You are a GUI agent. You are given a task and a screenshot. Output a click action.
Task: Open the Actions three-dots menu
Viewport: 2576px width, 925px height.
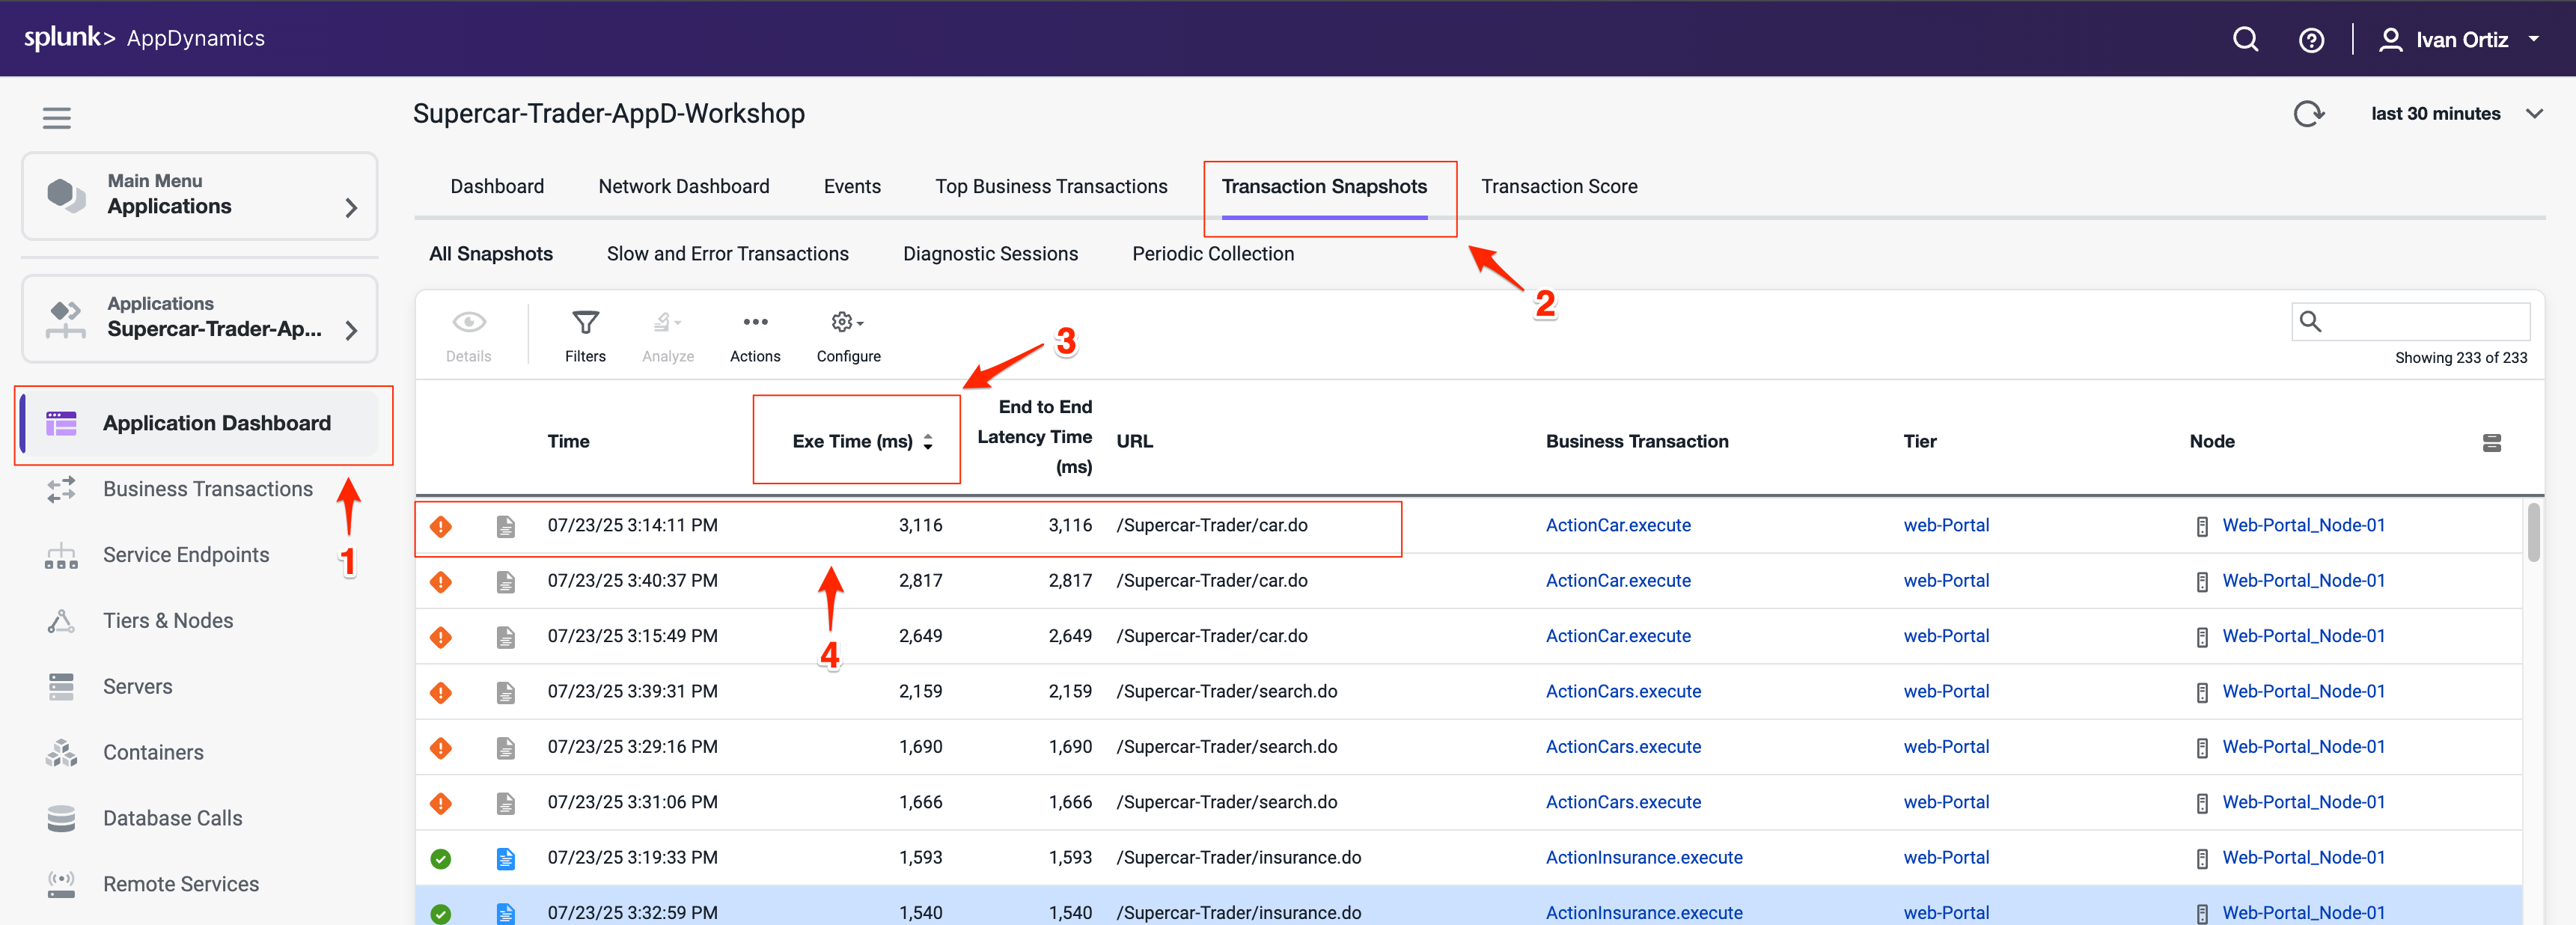coord(755,323)
